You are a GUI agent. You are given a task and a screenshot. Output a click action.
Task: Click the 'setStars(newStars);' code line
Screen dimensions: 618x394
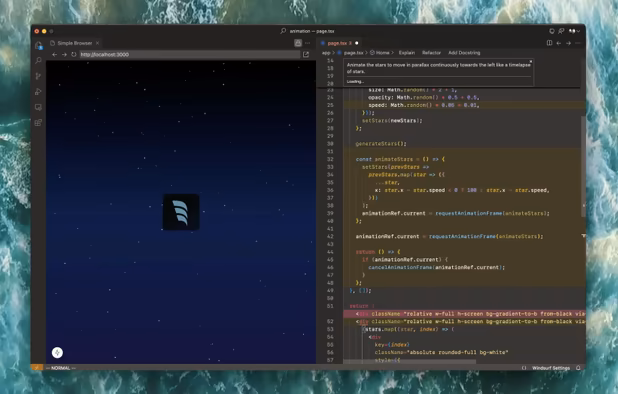[392, 121]
